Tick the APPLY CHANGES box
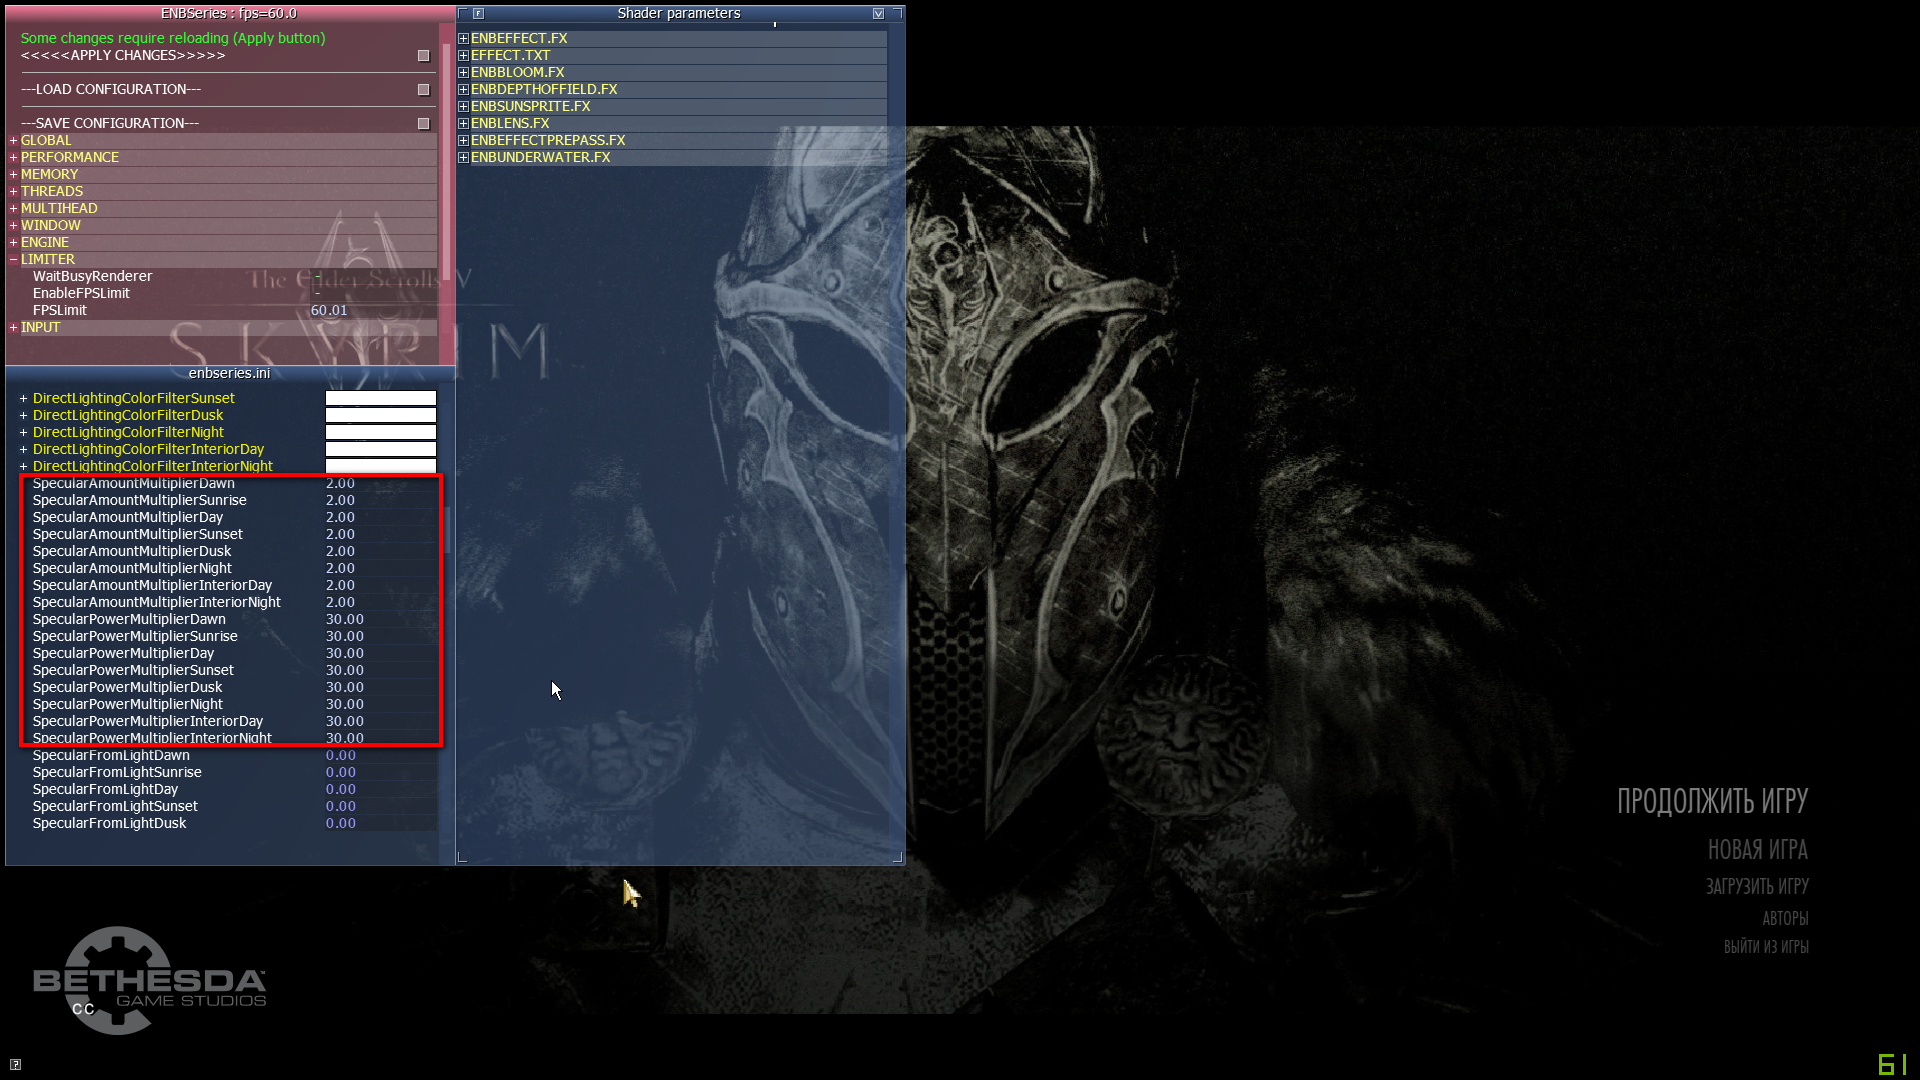 (x=423, y=56)
